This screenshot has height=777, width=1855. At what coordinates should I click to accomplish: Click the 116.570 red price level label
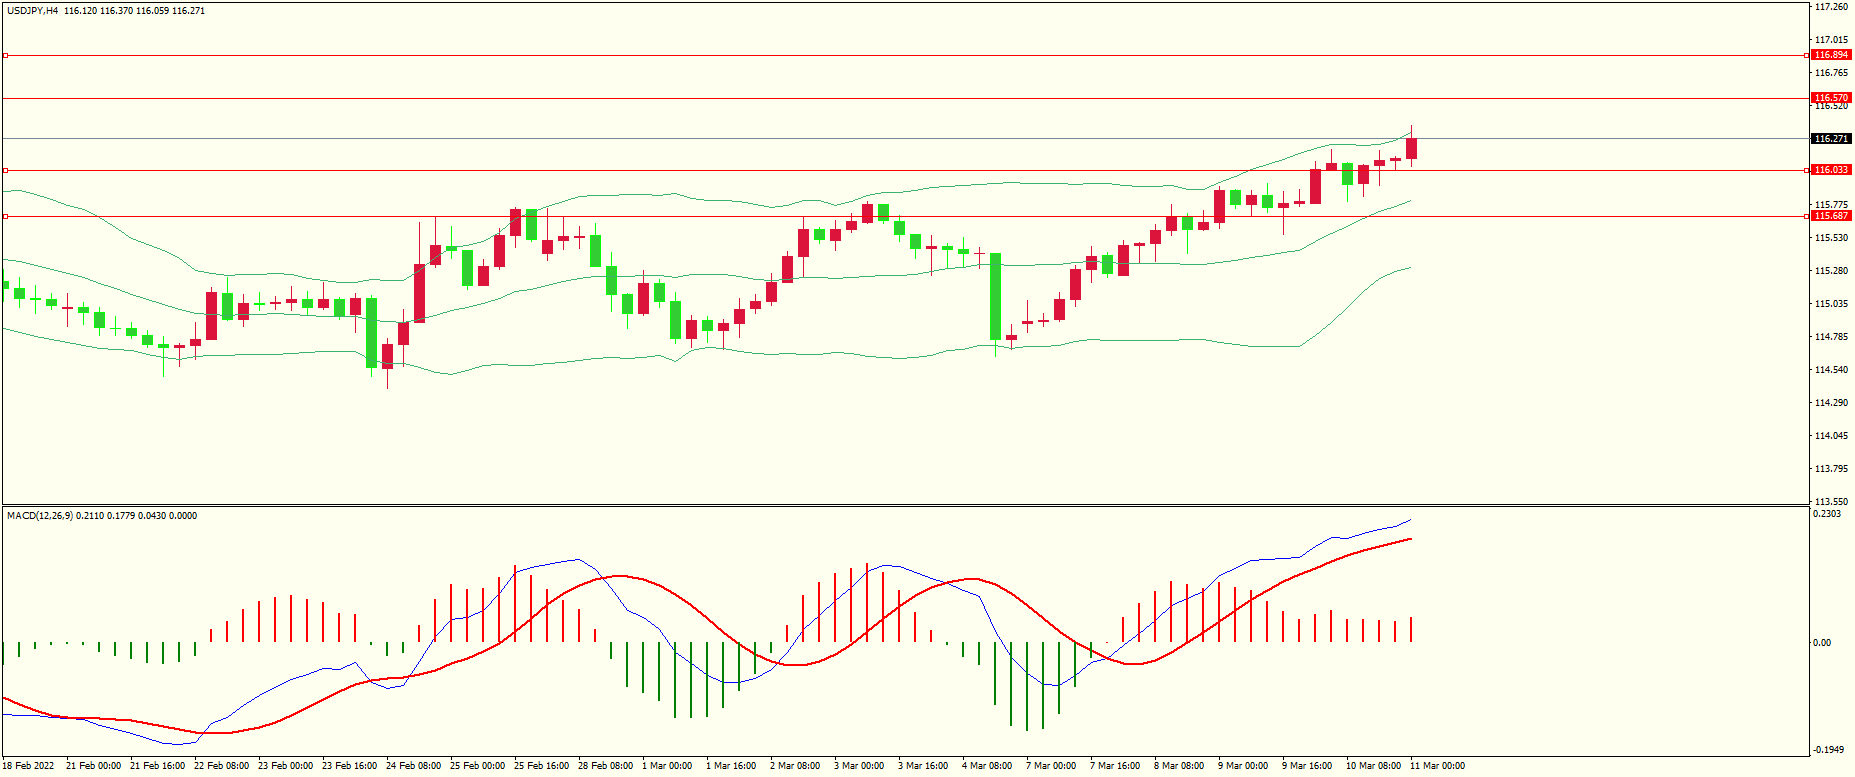1831,98
